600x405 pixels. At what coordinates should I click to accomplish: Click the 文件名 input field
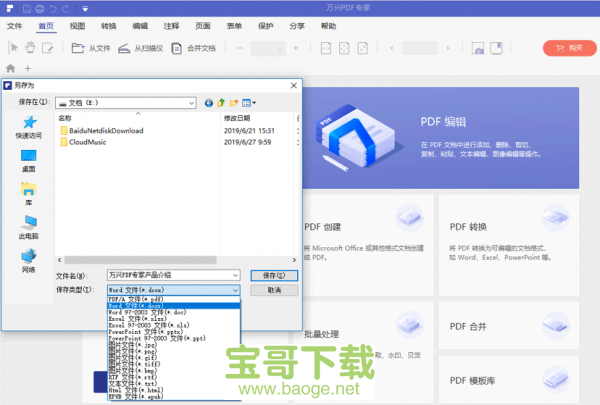pyautogui.click(x=173, y=275)
